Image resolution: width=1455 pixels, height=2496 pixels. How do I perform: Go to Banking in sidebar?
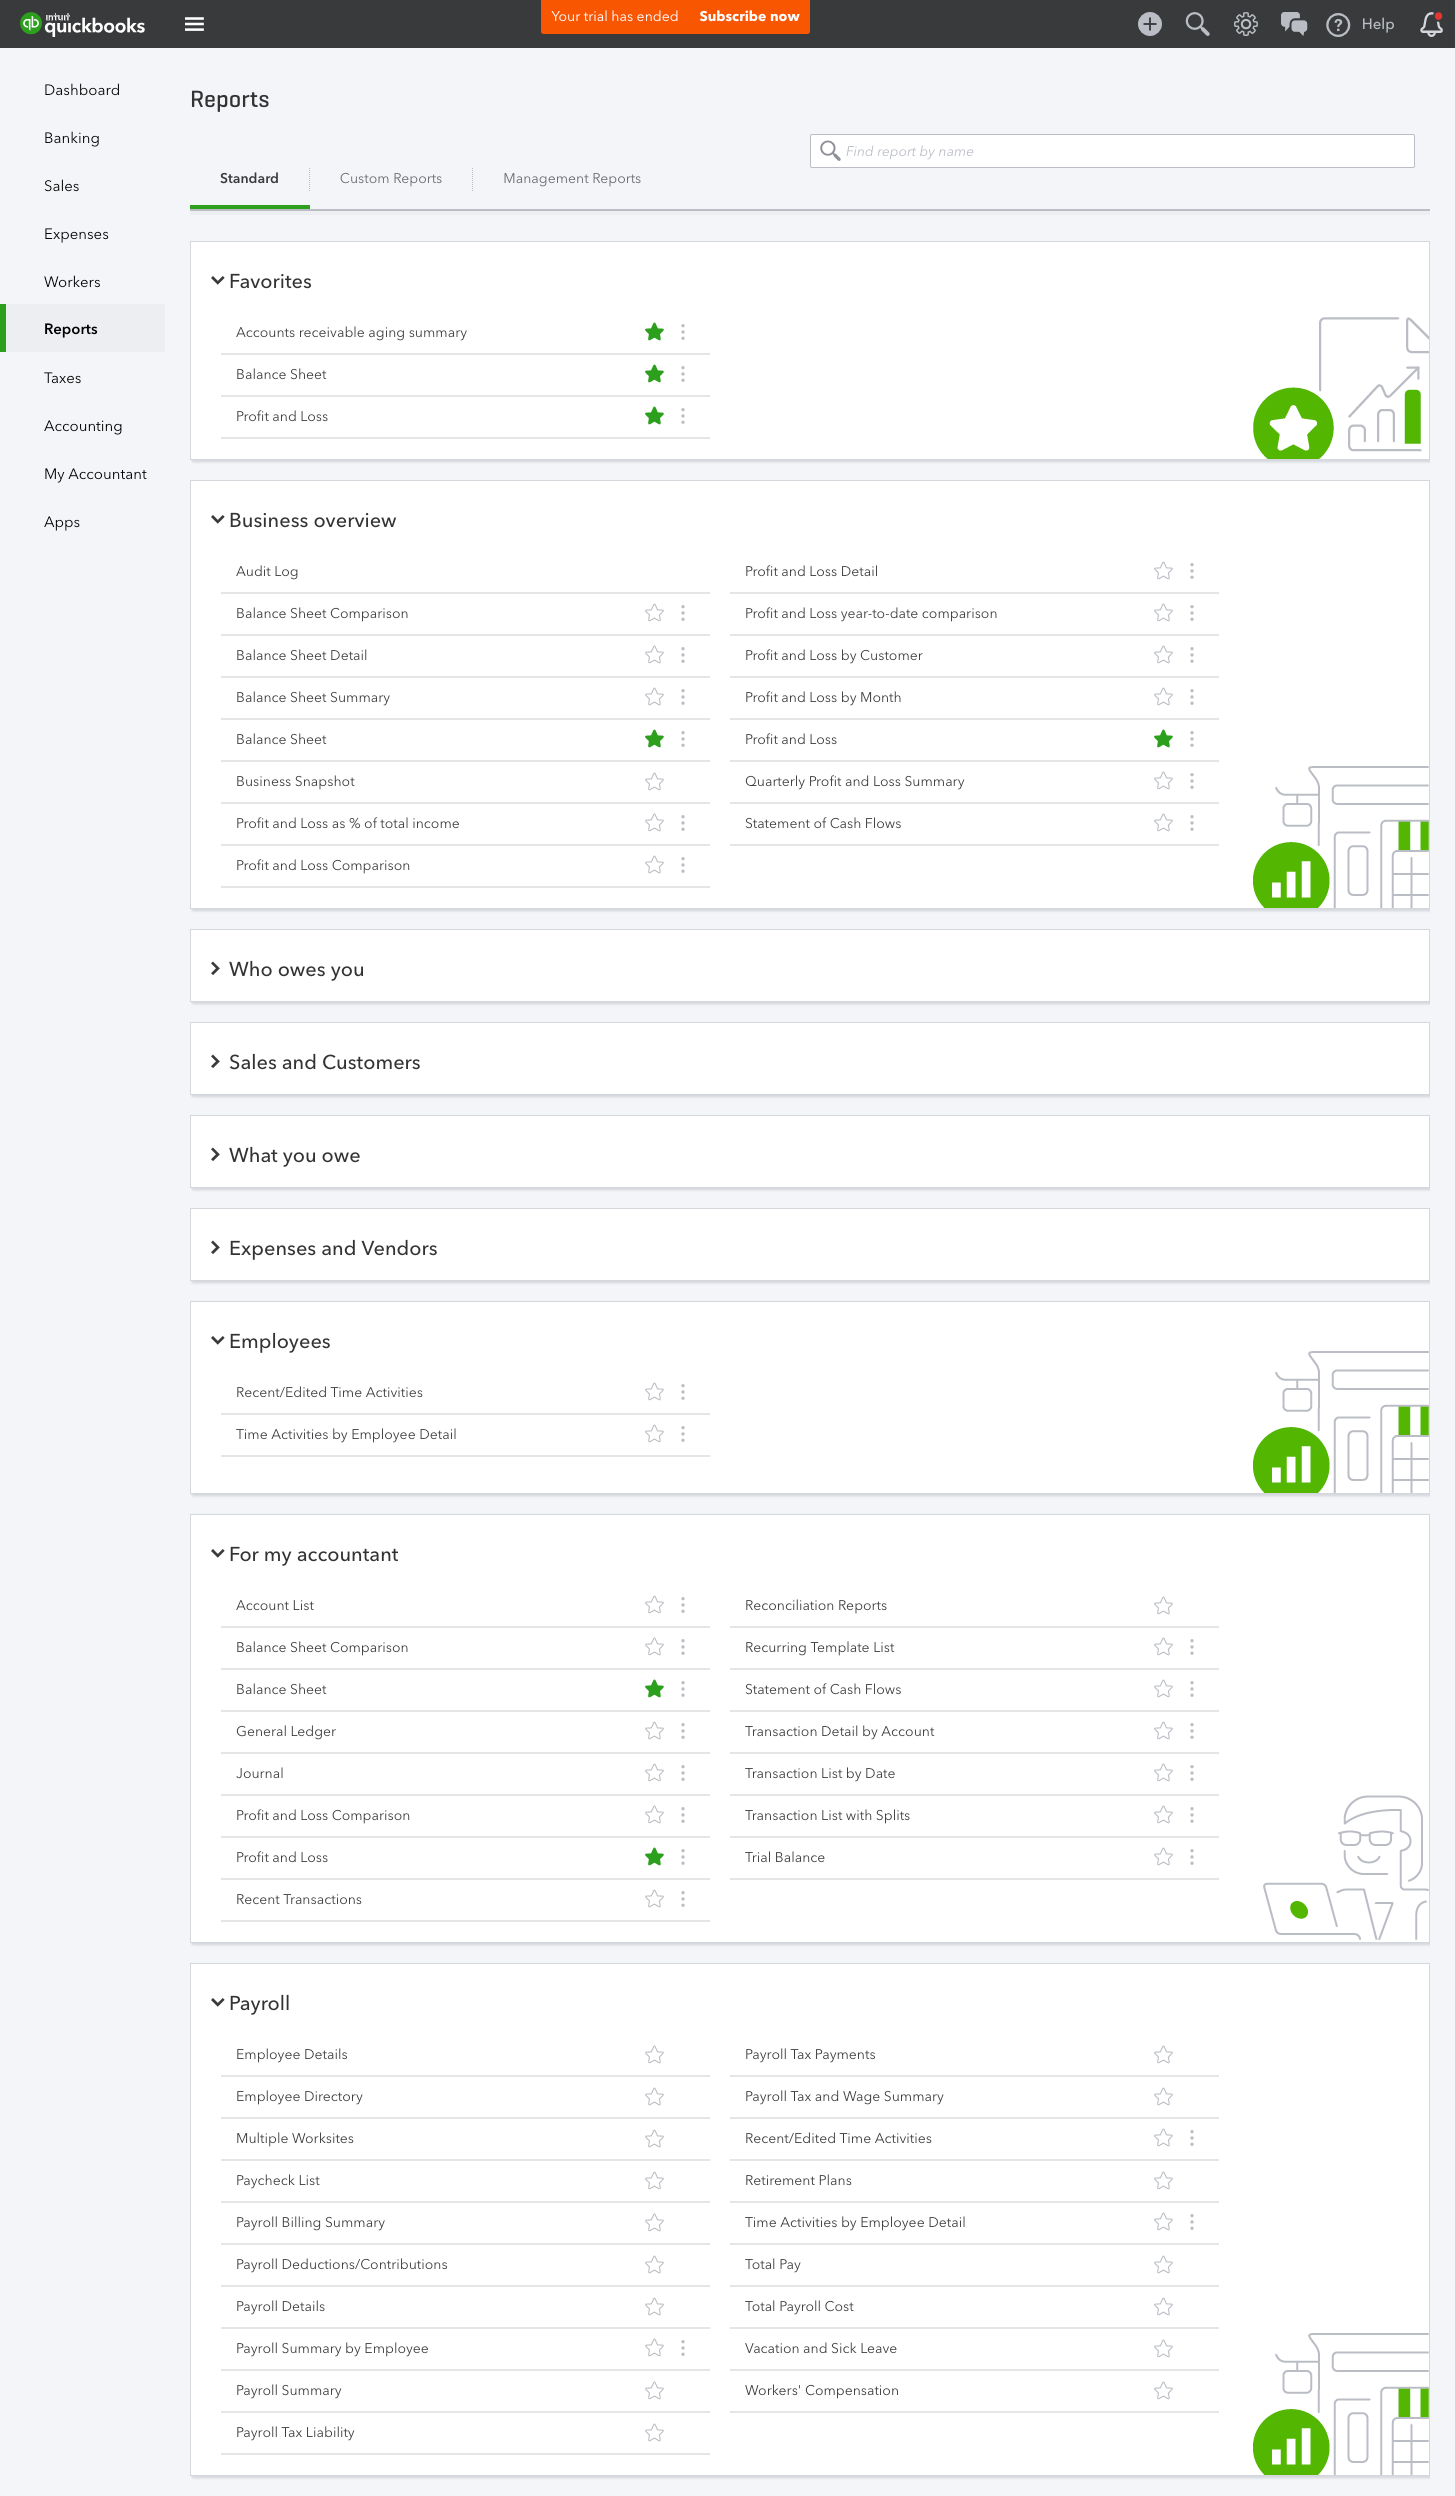pos(72,138)
